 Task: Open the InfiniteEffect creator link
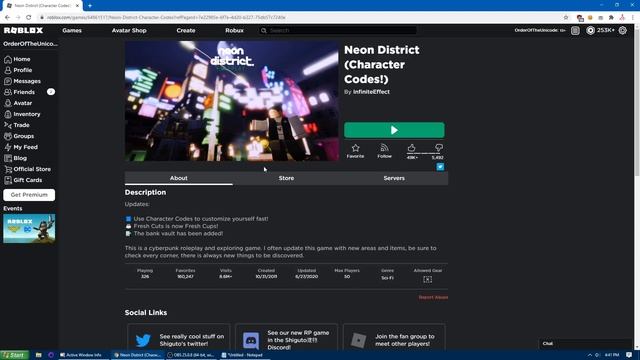coord(371,92)
